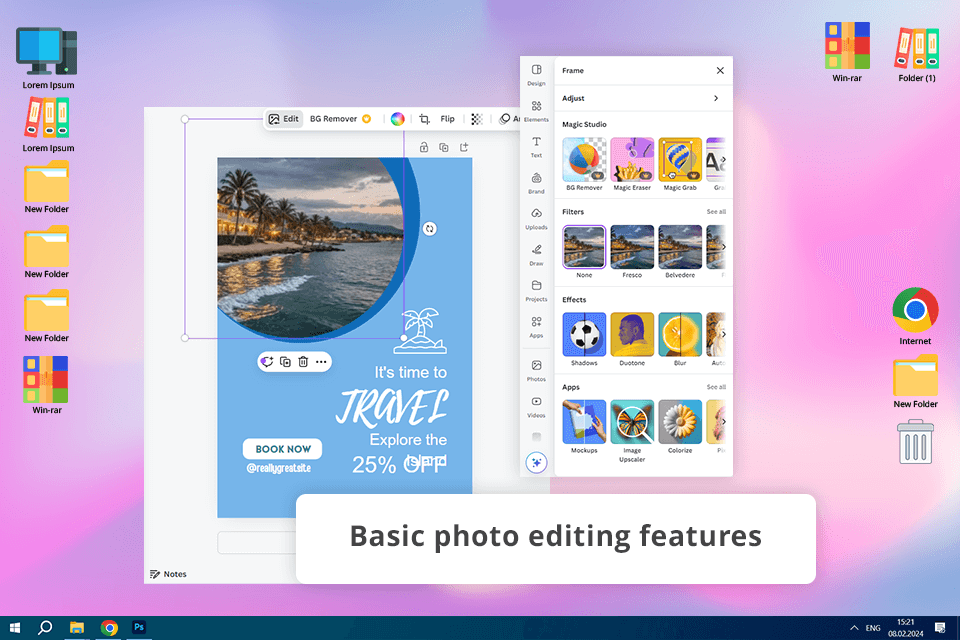Open the Notes button
The width and height of the screenshot is (960, 640).
168,574
